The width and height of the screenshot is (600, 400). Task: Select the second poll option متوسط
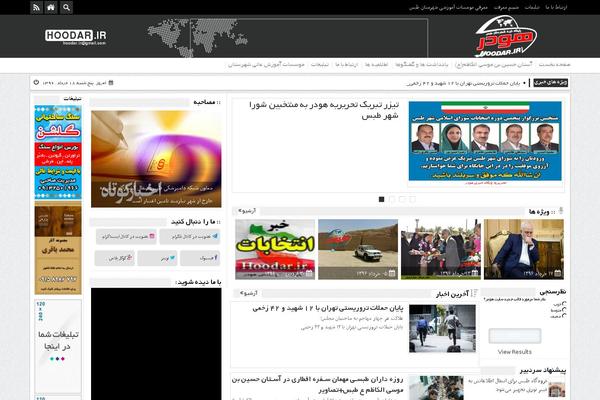(564, 310)
